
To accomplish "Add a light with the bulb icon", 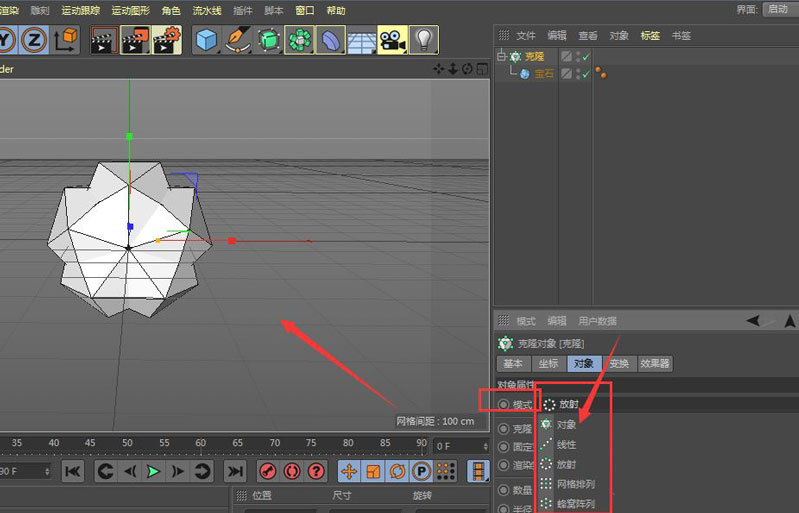I will click(x=424, y=40).
